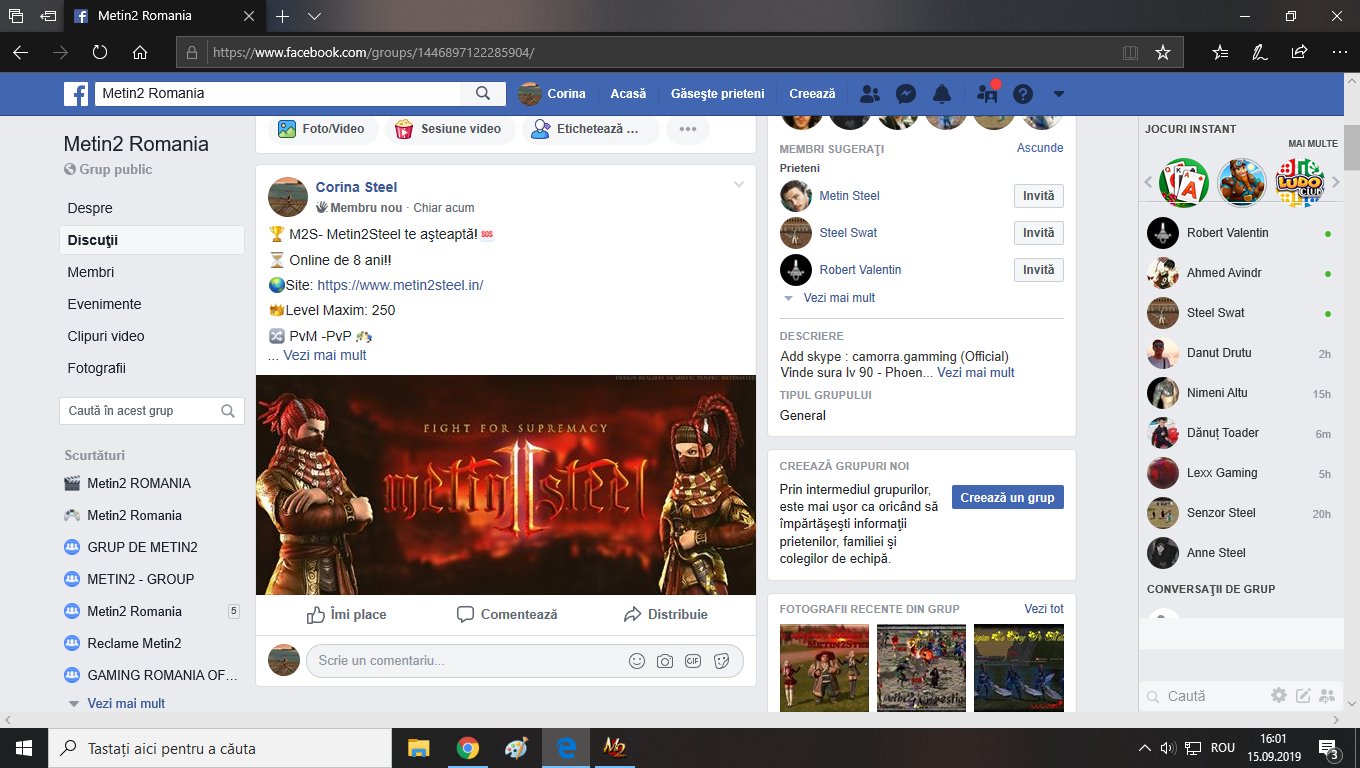
Task: Add page to favorites star
Action: [1162, 52]
